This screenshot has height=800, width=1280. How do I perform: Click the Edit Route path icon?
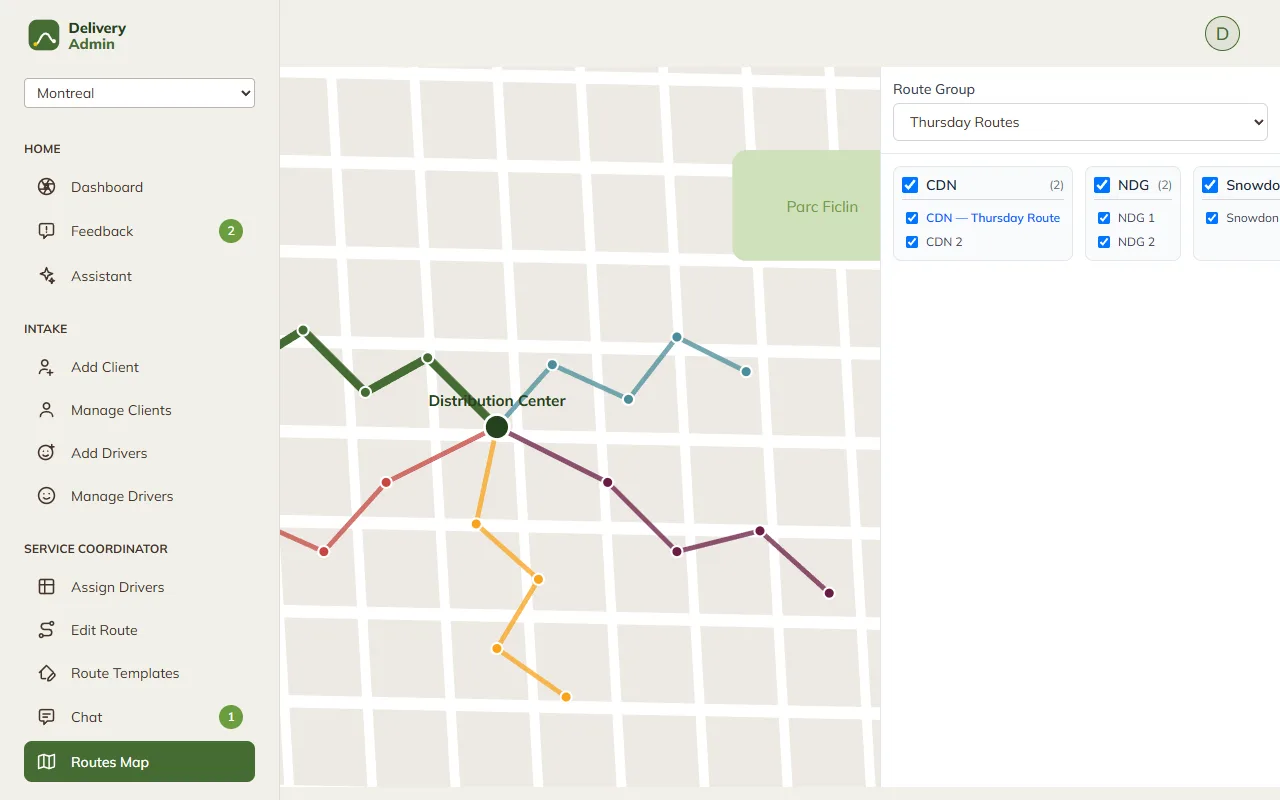pyautogui.click(x=46, y=630)
